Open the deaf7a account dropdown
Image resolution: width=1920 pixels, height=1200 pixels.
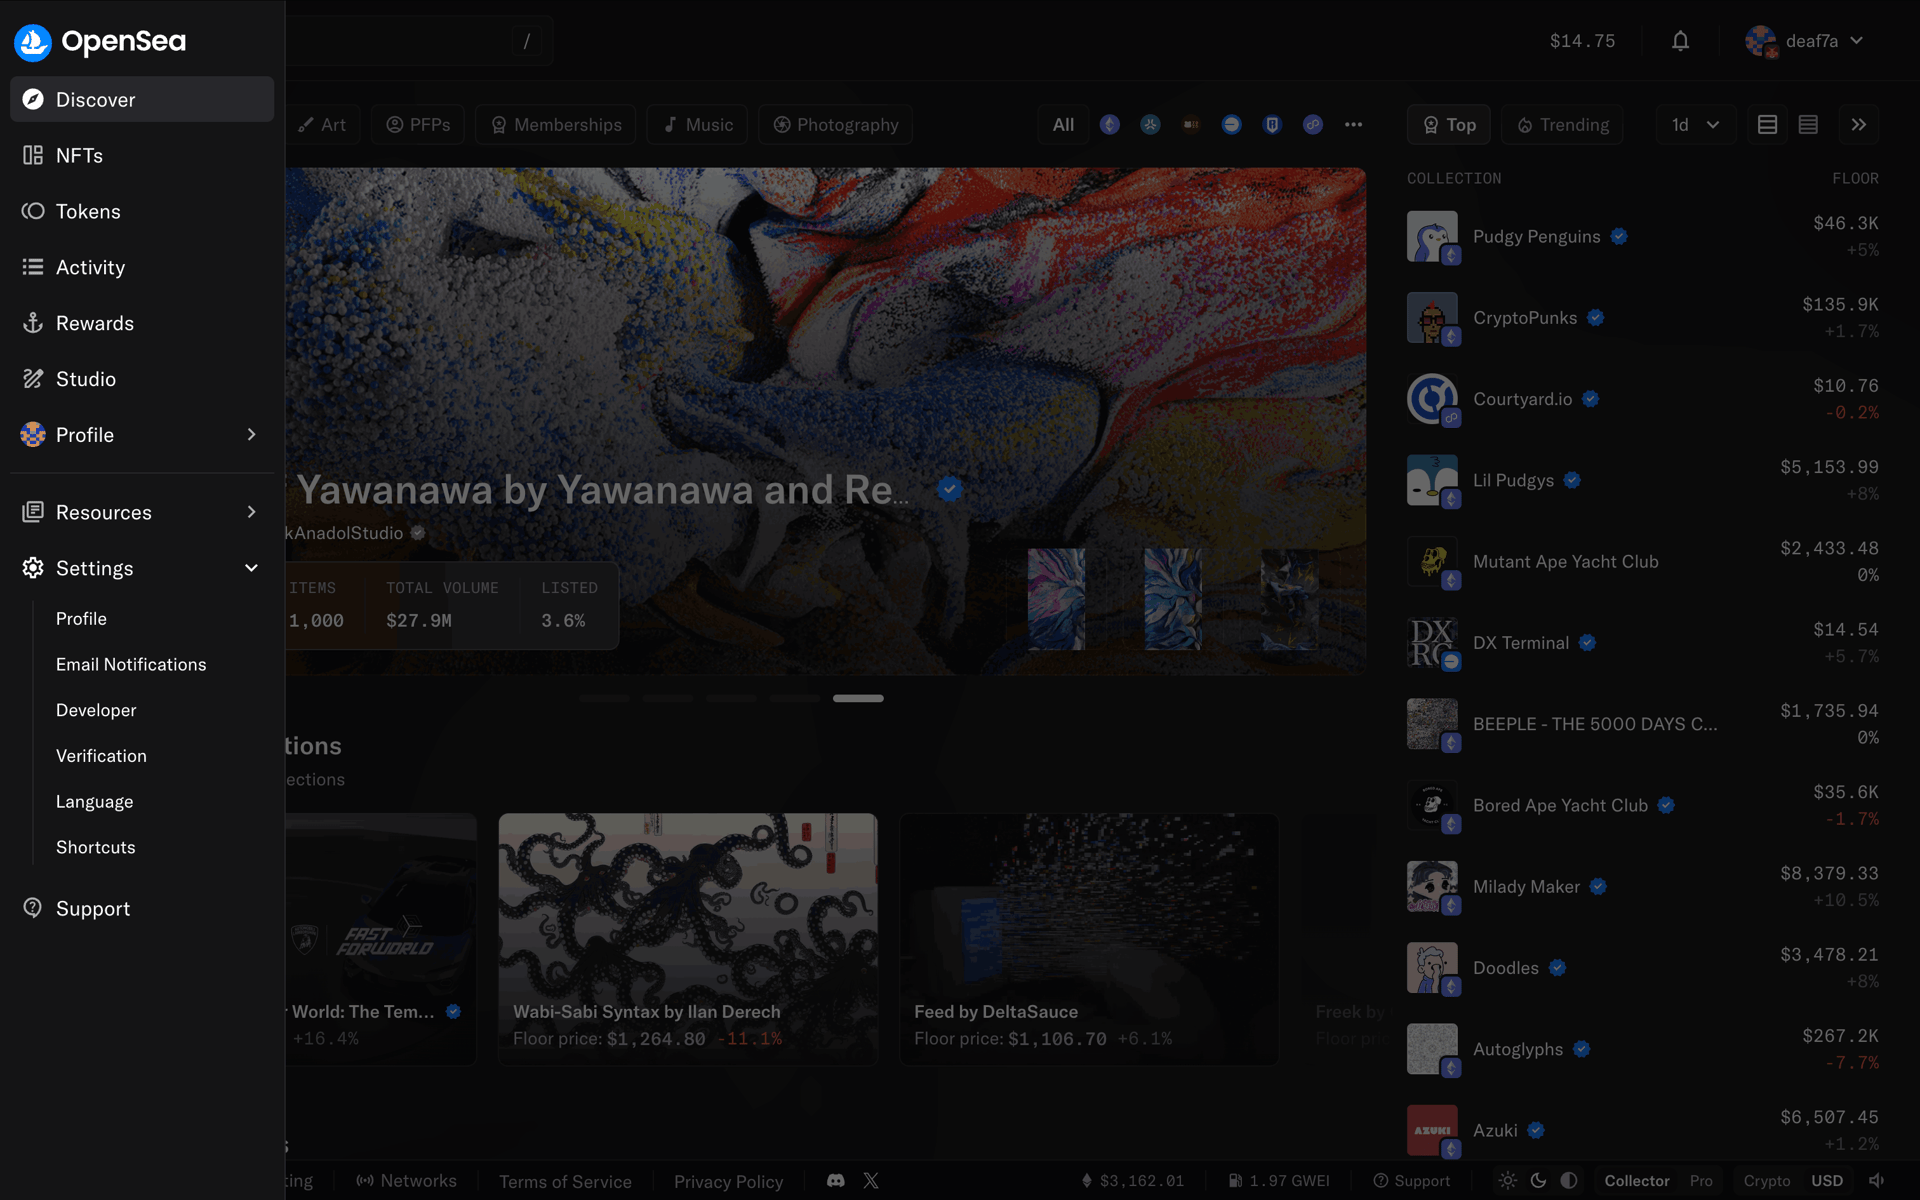1804,41
